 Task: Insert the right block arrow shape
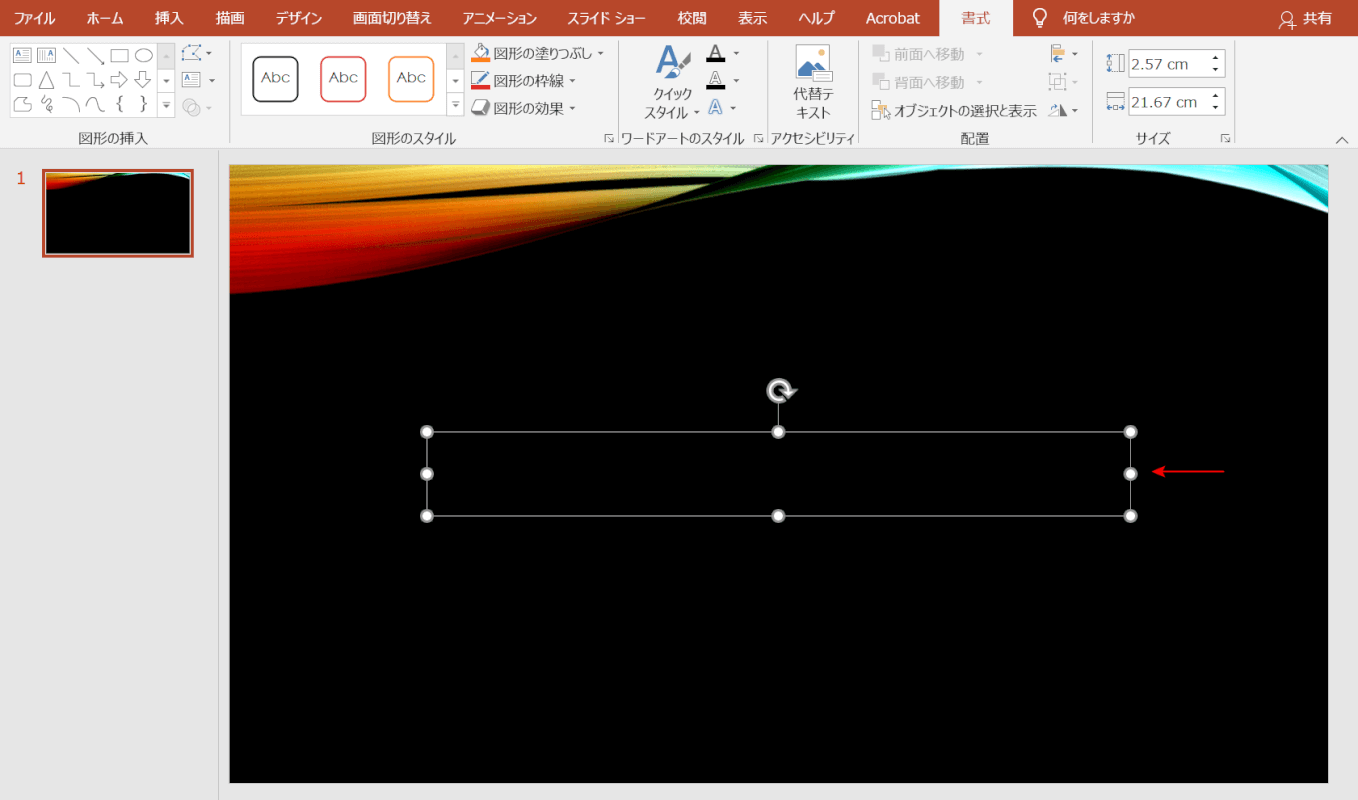[119, 80]
